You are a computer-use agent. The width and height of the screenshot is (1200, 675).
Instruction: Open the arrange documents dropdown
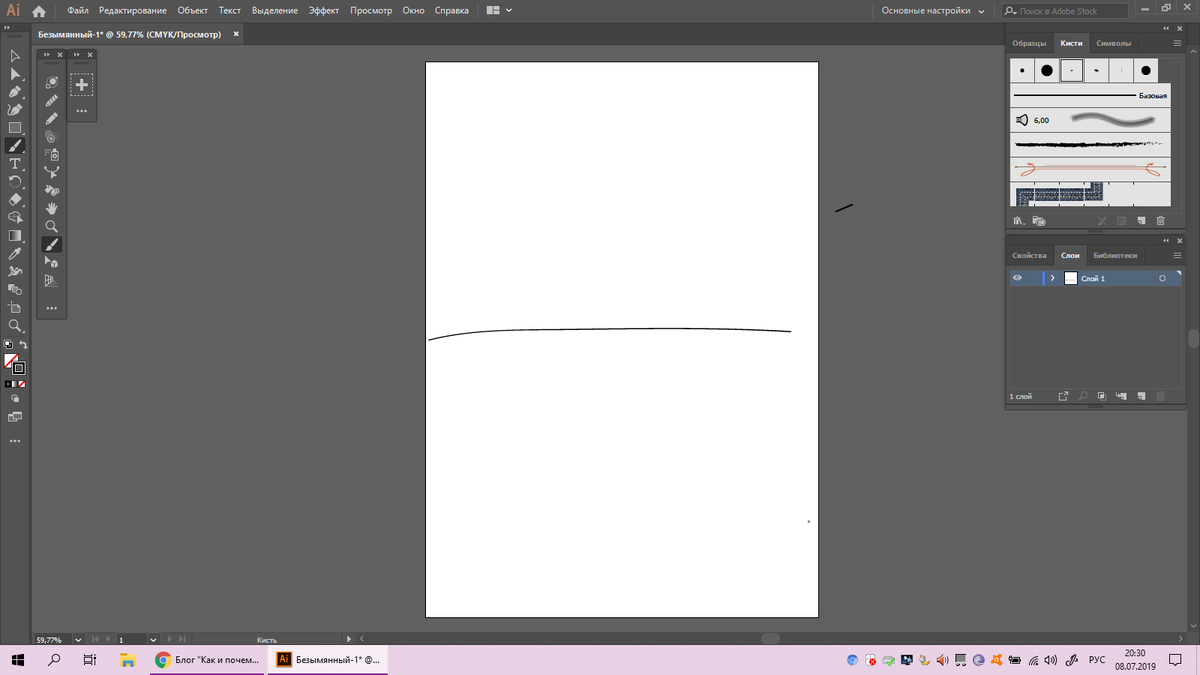(x=499, y=10)
